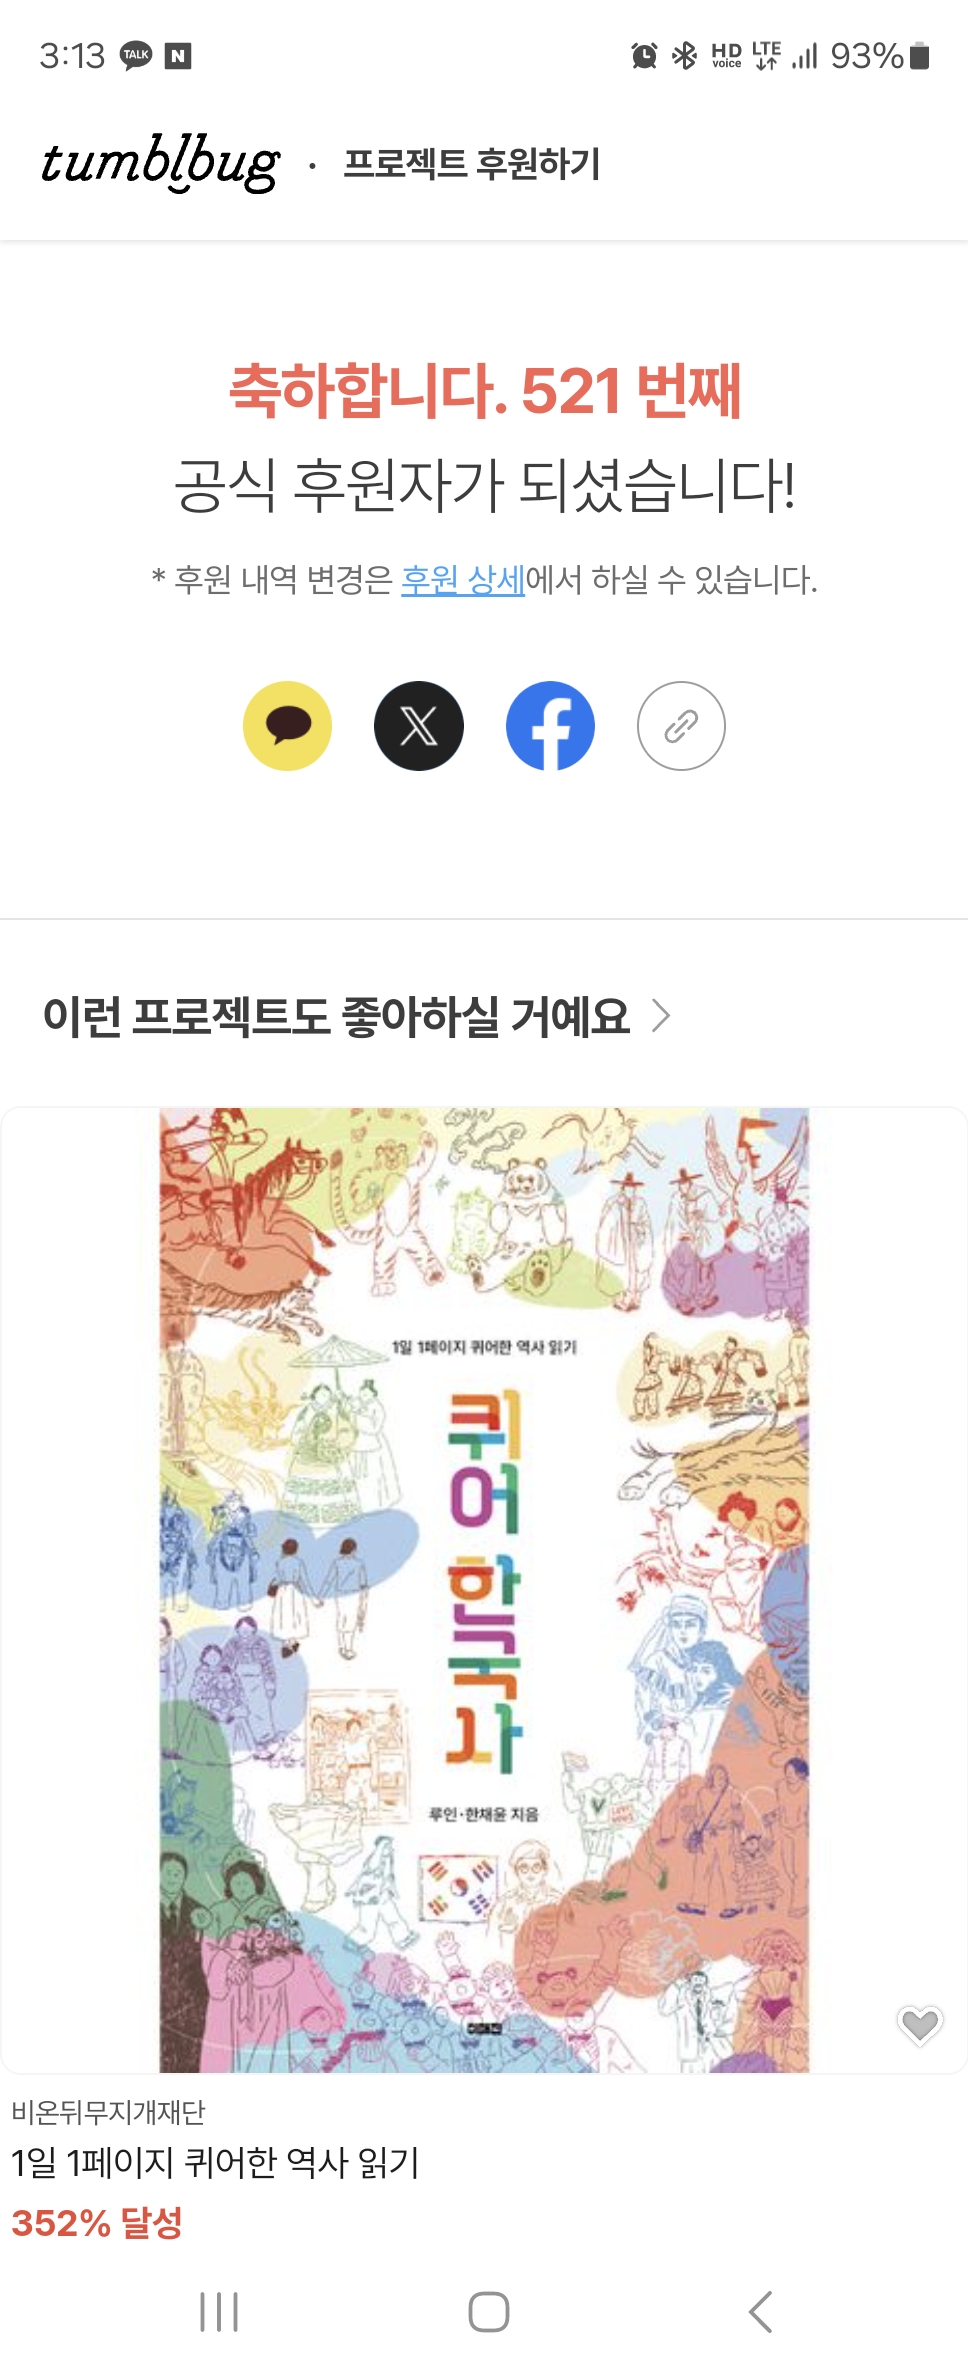Tap the 프로젝트 후원하기 header title

471,163
